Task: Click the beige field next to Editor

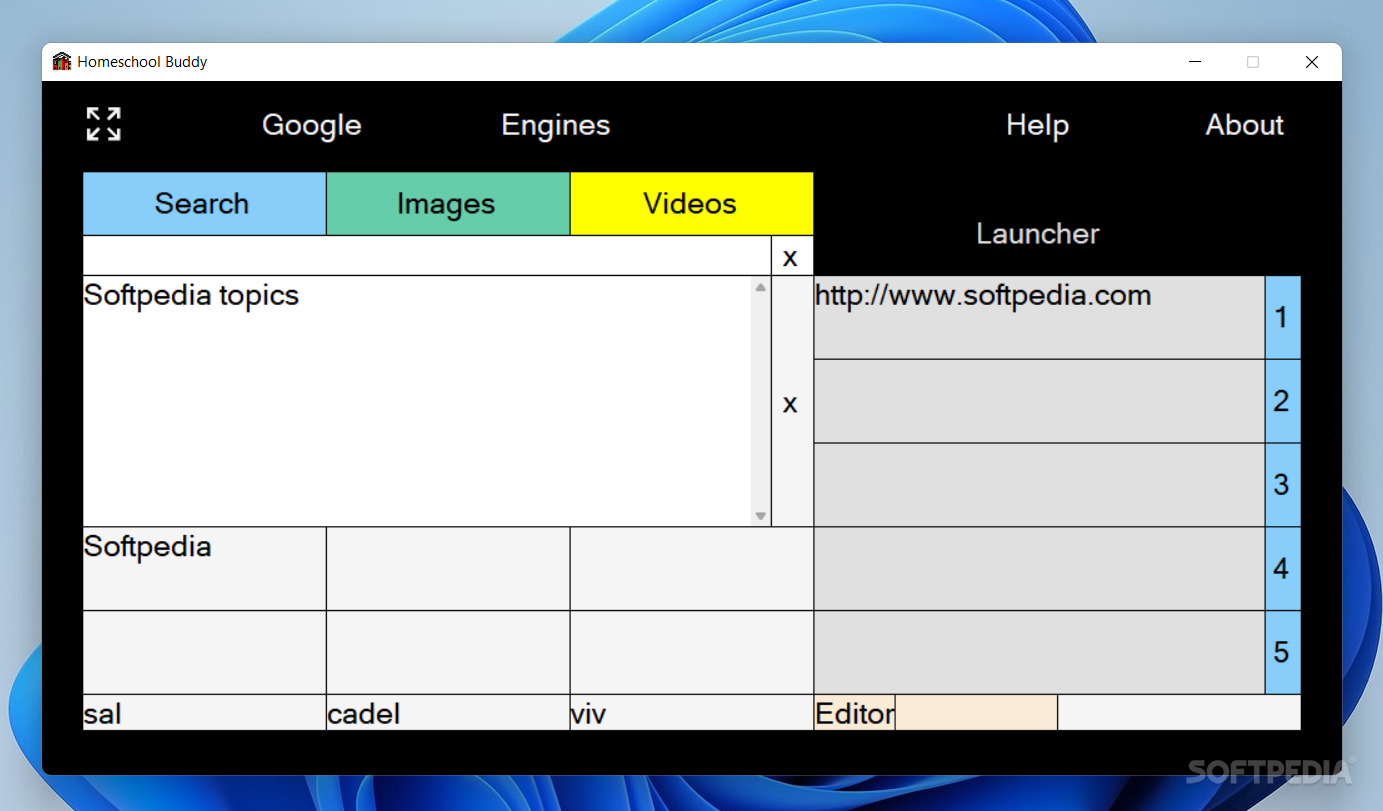Action: point(976,713)
